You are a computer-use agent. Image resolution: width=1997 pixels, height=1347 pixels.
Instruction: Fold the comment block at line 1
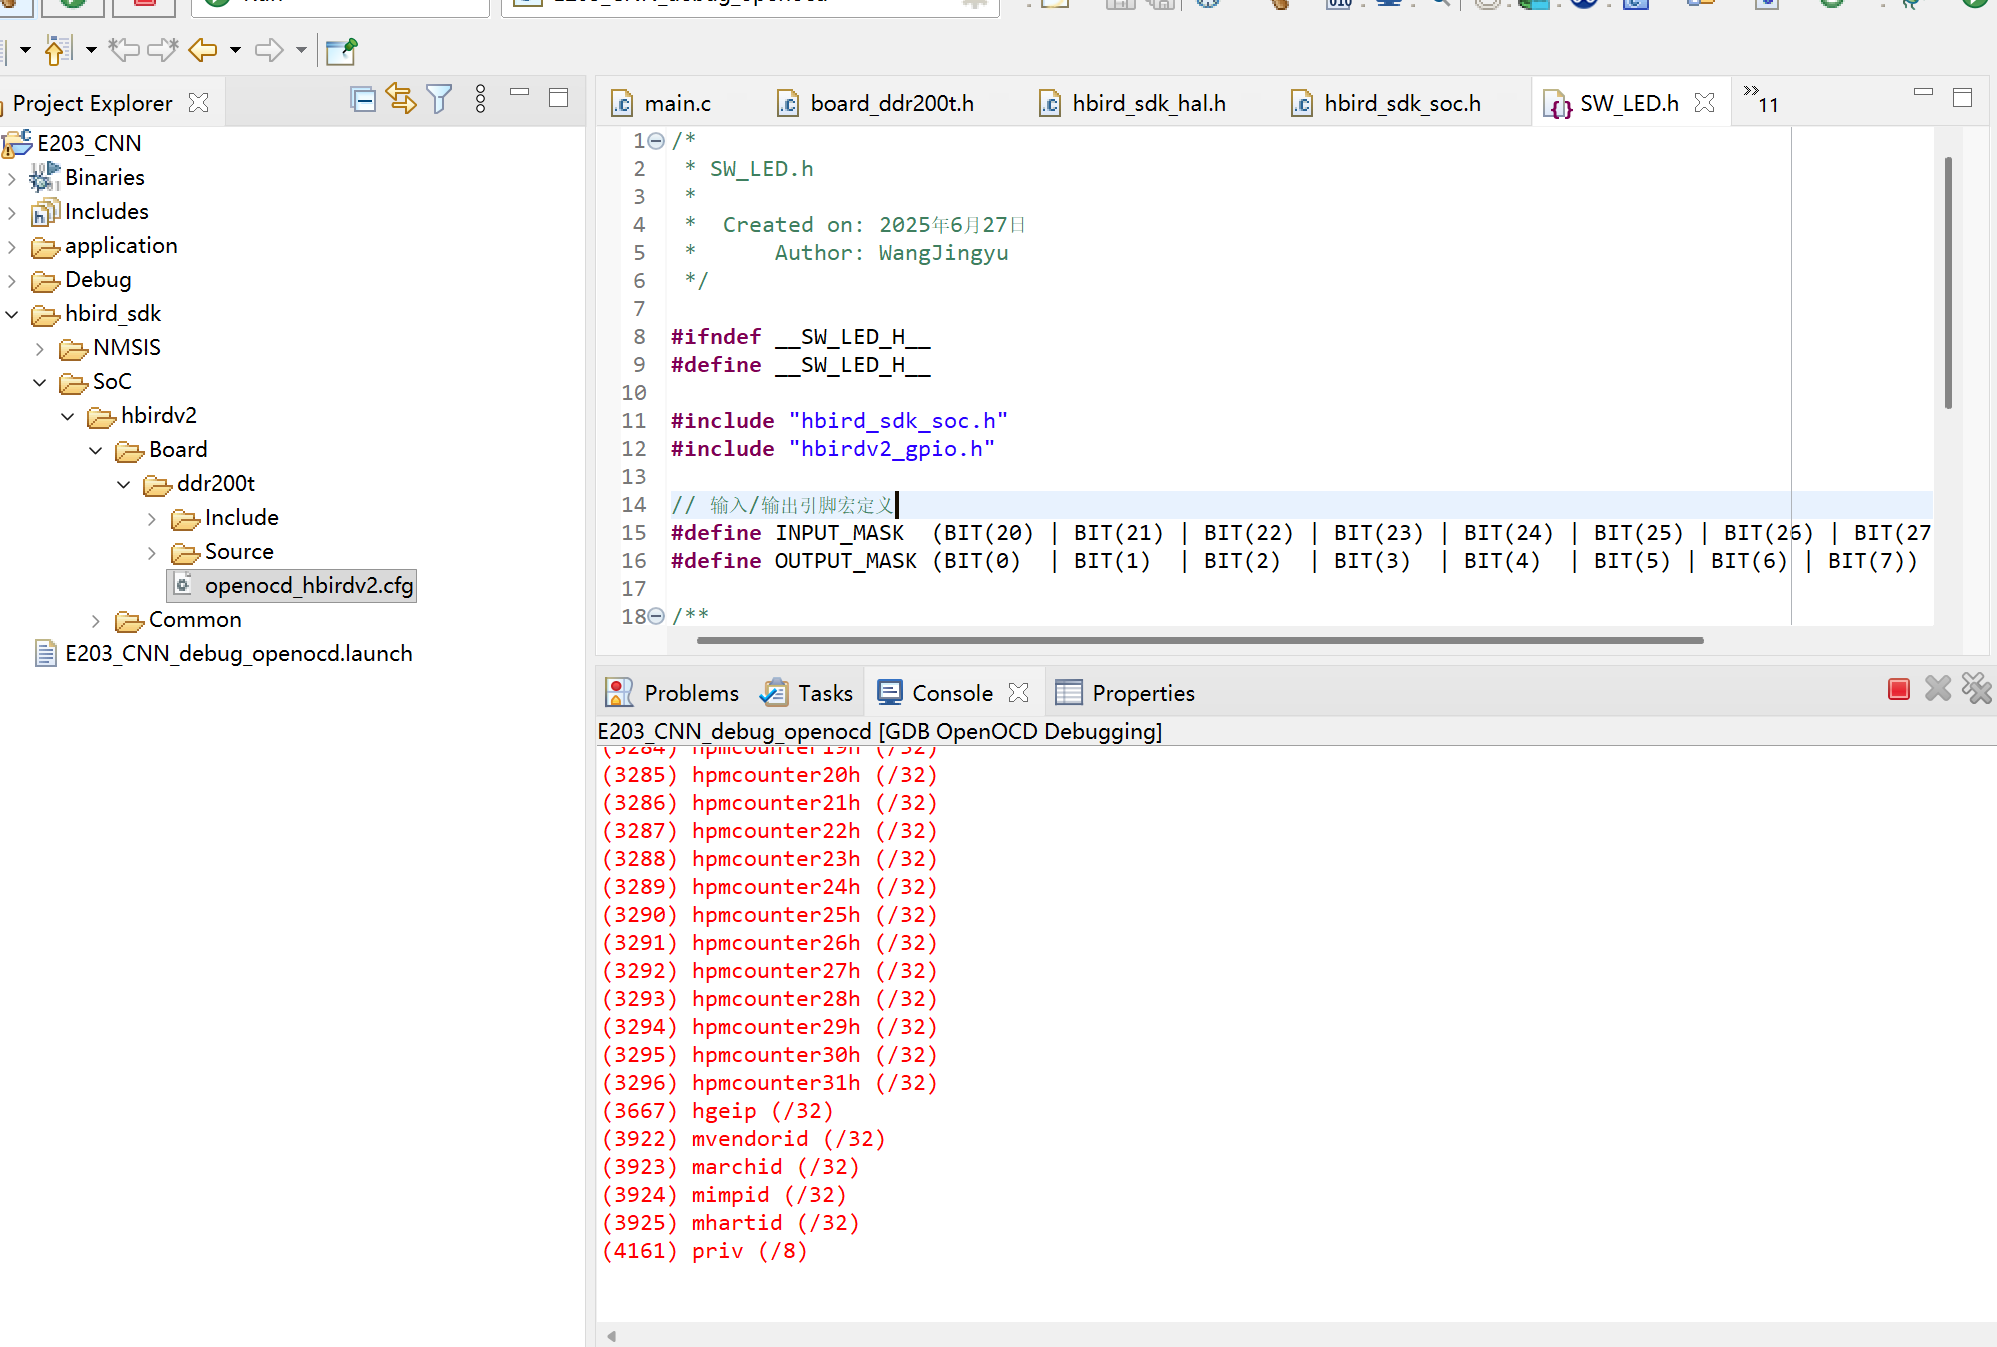(x=656, y=141)
